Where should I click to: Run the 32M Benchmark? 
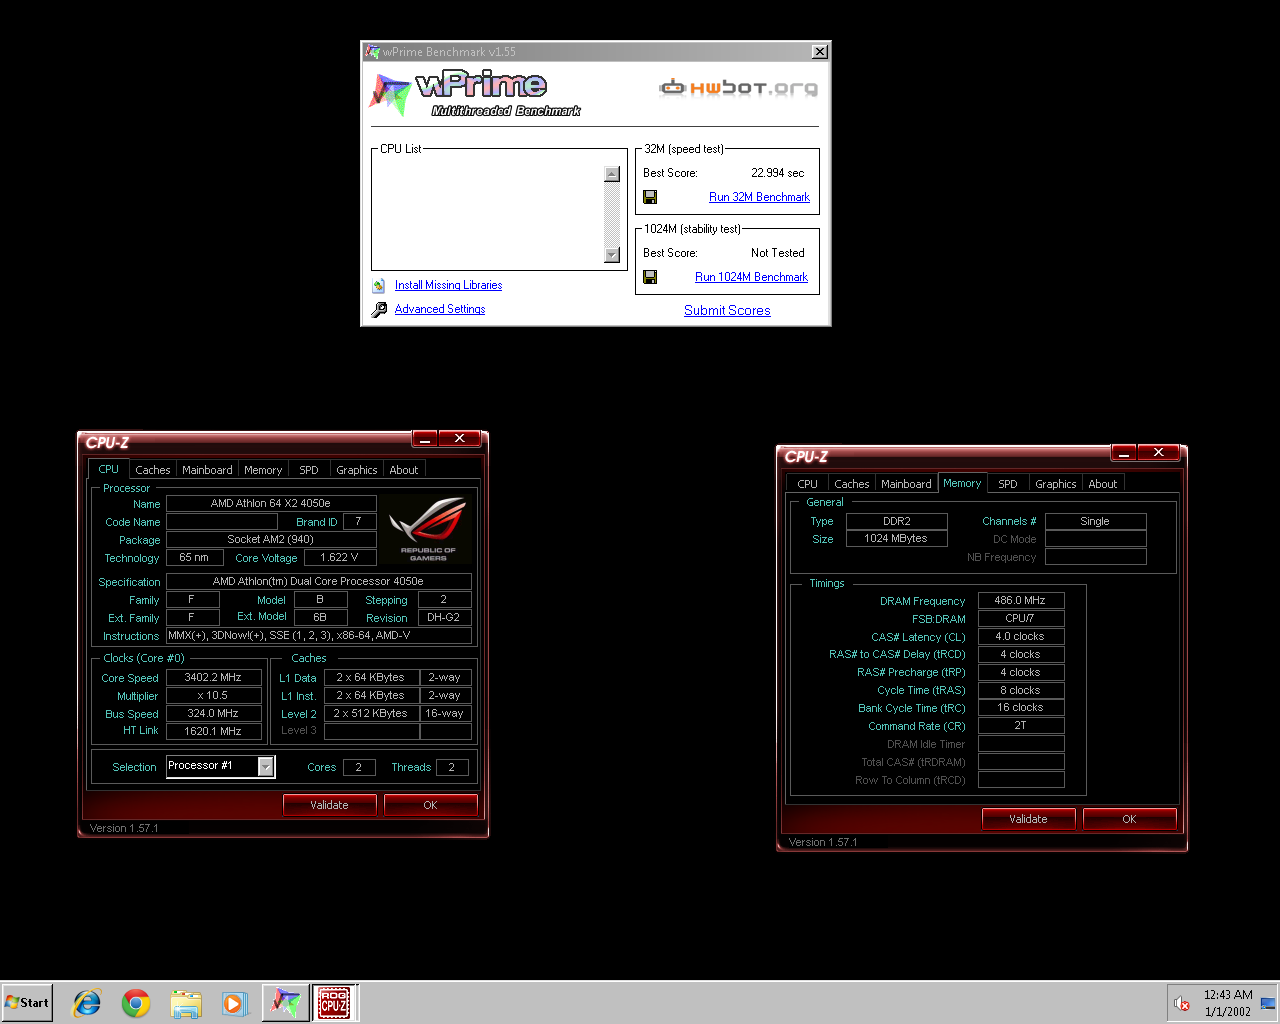coord(759,197)
